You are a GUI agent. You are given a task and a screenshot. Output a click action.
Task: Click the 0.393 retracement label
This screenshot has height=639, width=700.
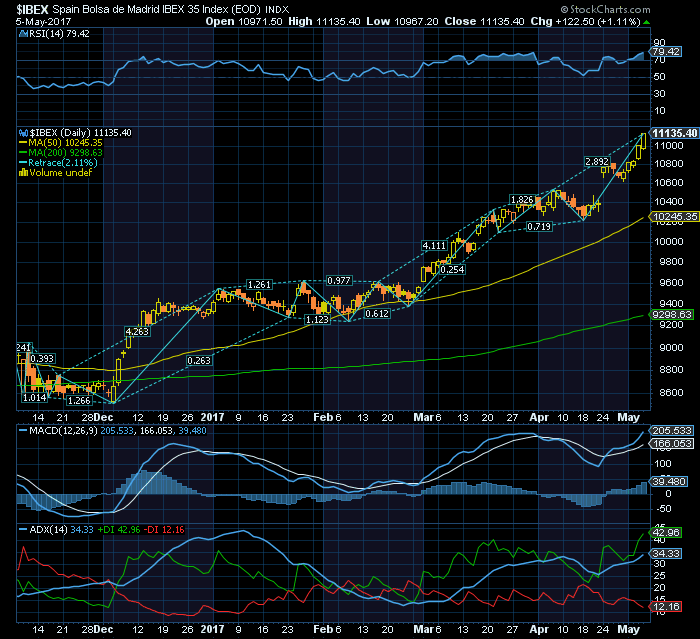[42, 358]
